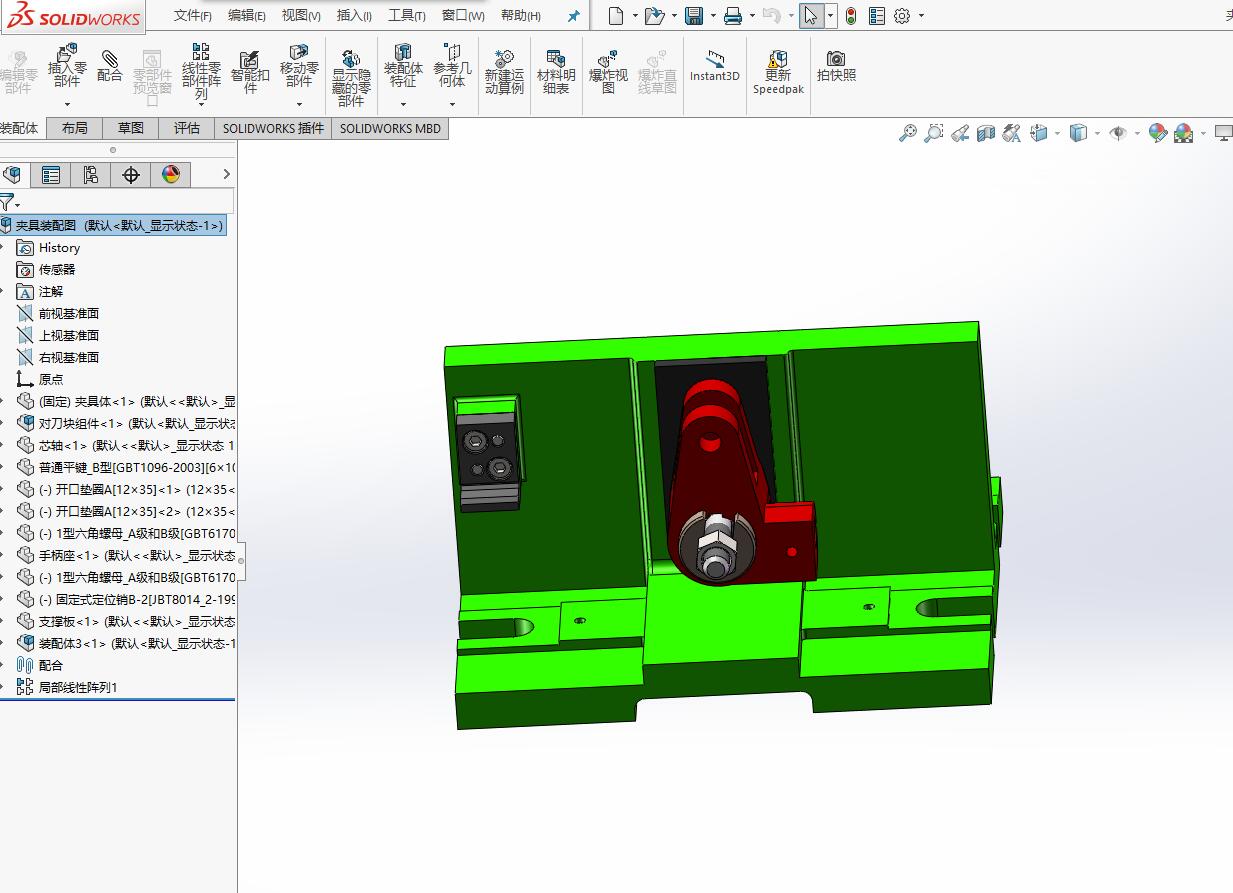Open the Smart Fasteners (智能扣件) tool
Viewport: 1233px width, 893px height.
(250, 68)
